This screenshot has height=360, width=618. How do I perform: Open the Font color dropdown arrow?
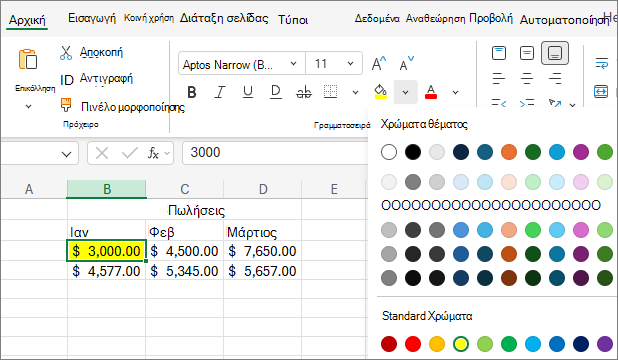pos(455,93)
